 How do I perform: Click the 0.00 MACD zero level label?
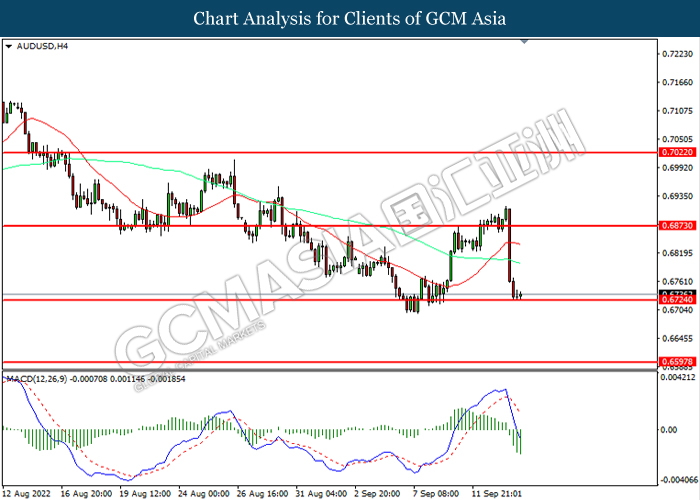click(x=669, y=429)
